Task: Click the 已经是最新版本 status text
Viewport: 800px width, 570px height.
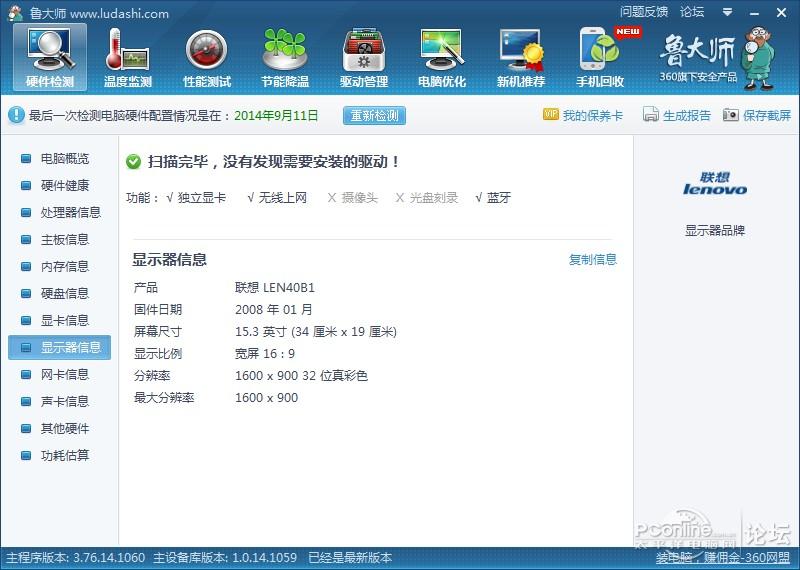Action: click(x=350, y=558)
